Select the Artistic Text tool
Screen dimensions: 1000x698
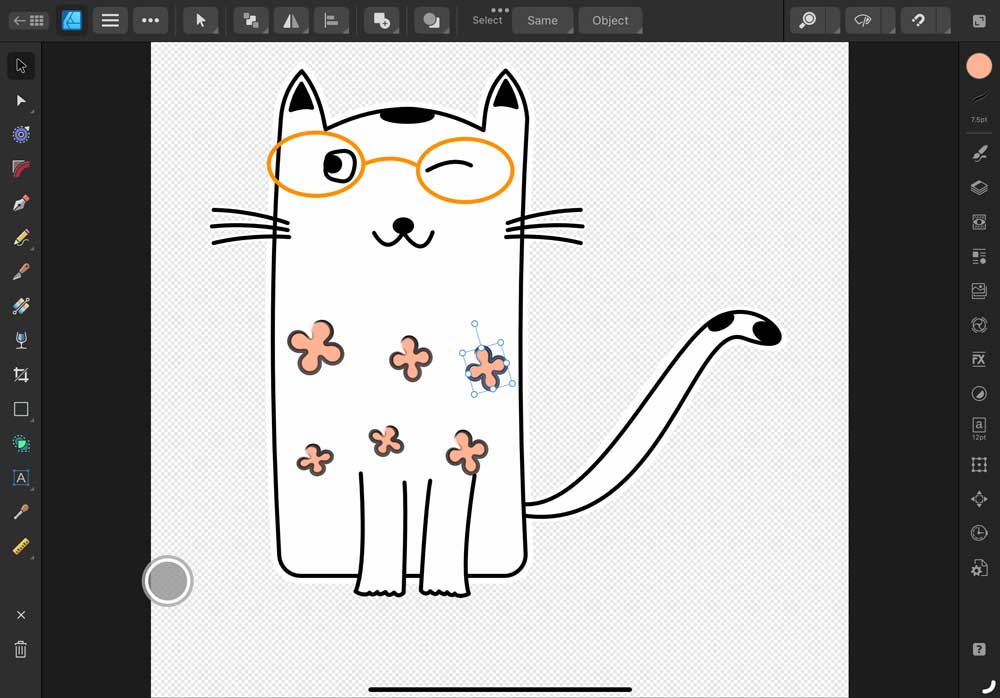tap(21, 478)
